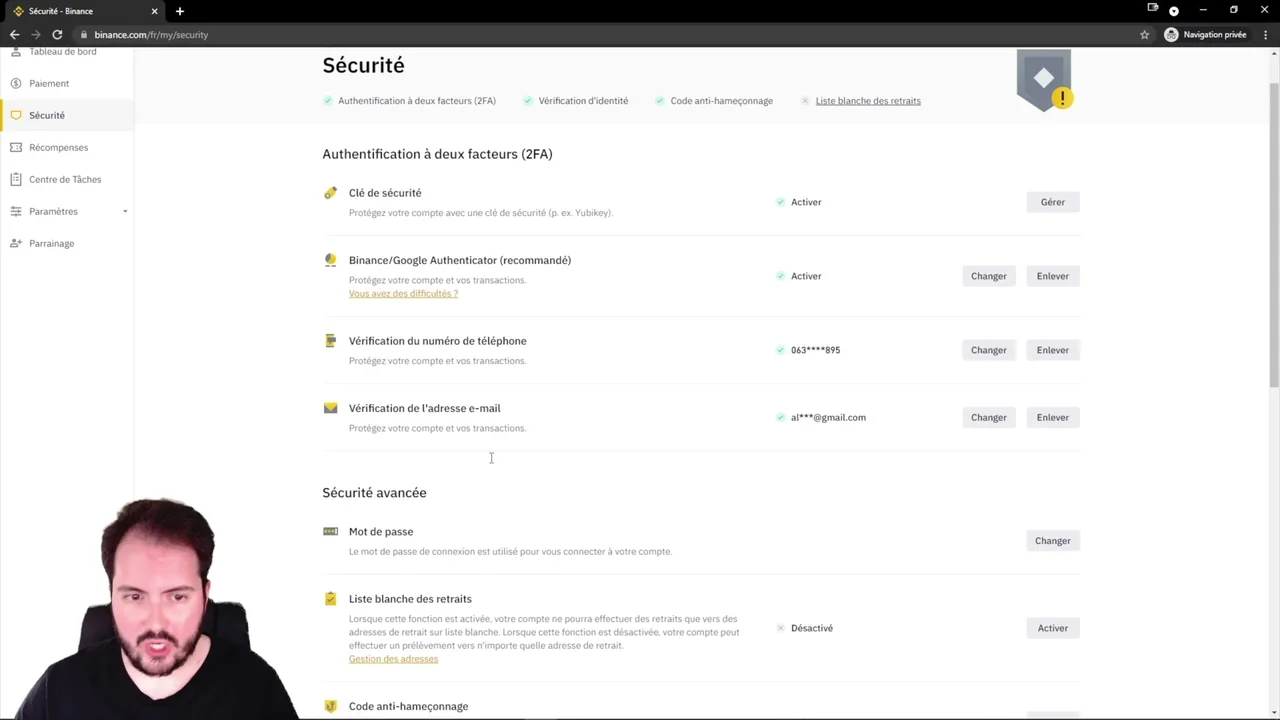
Task: Go to Centre de Tâches
Action: tap(66, 179)
